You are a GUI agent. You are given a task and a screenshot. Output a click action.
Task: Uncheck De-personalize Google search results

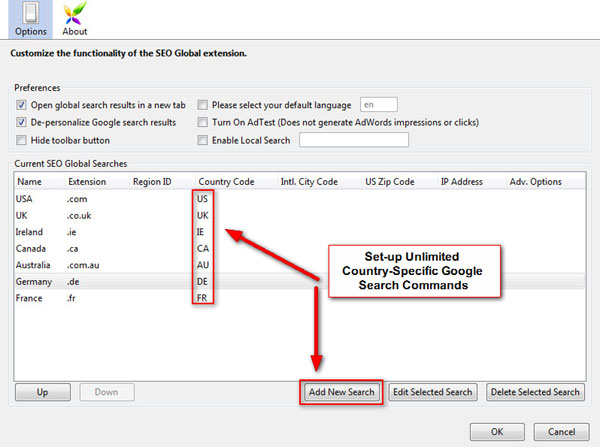coord(21,122)
